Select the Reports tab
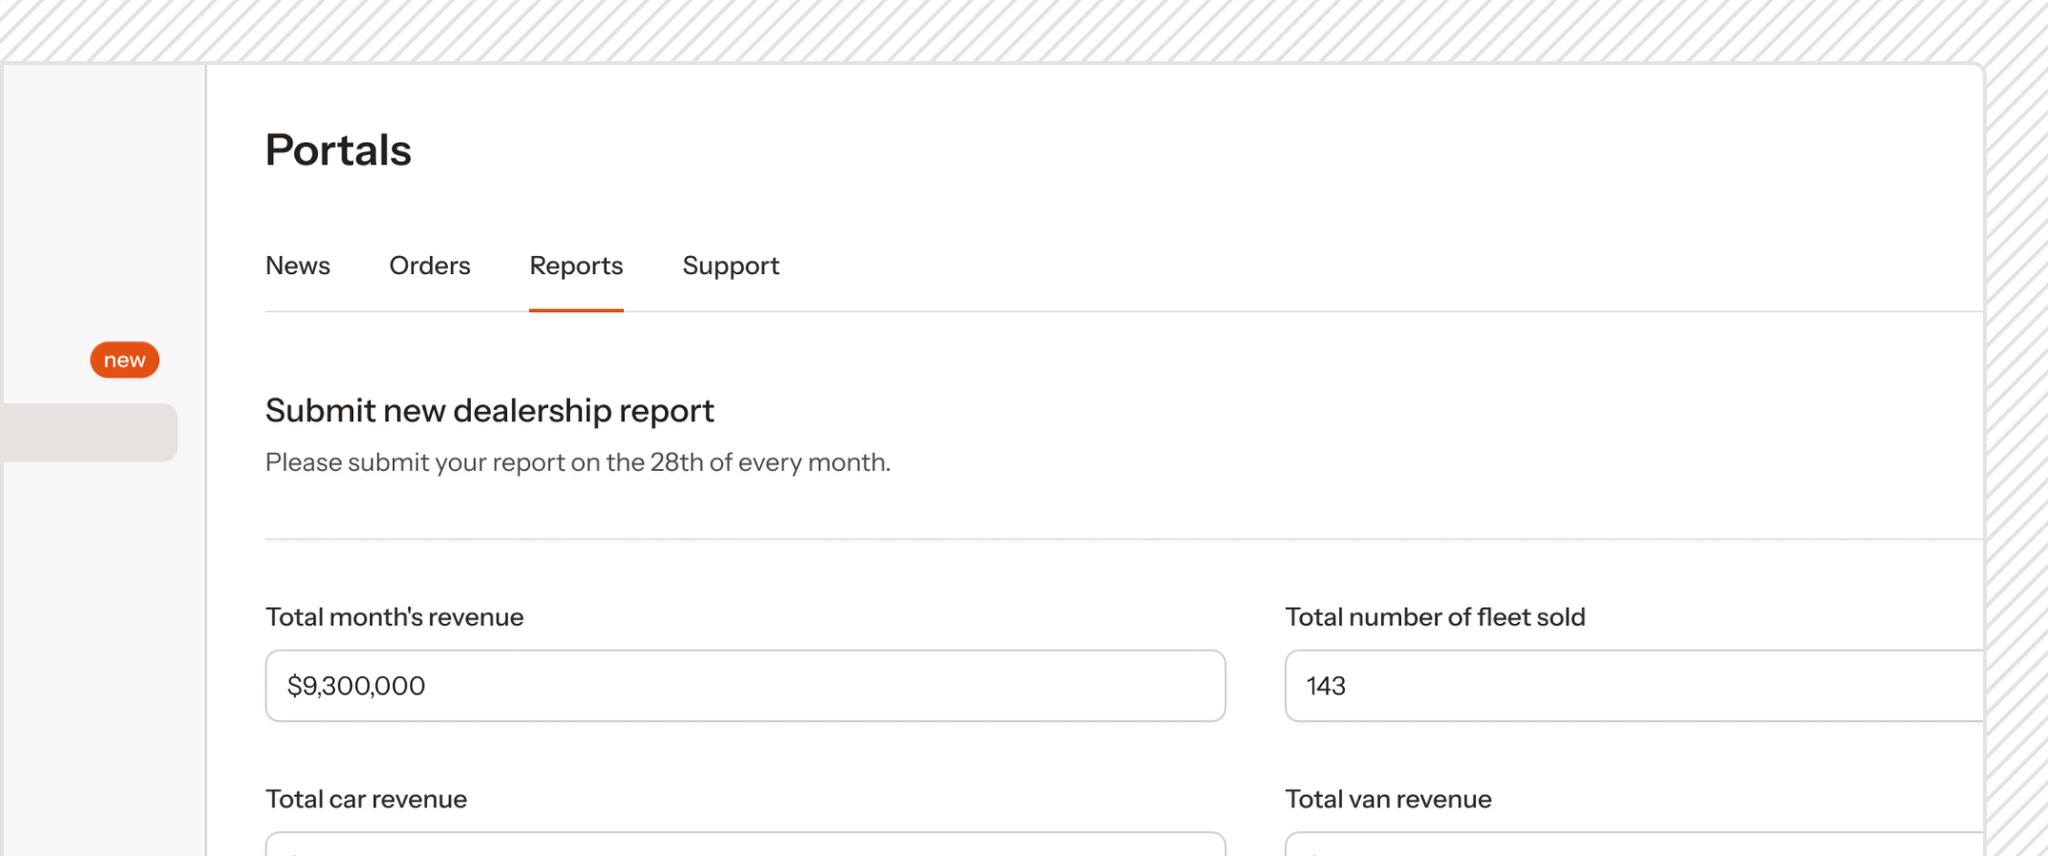The width and height of the screenshot is (2048, 856). (x=576, y=266)
